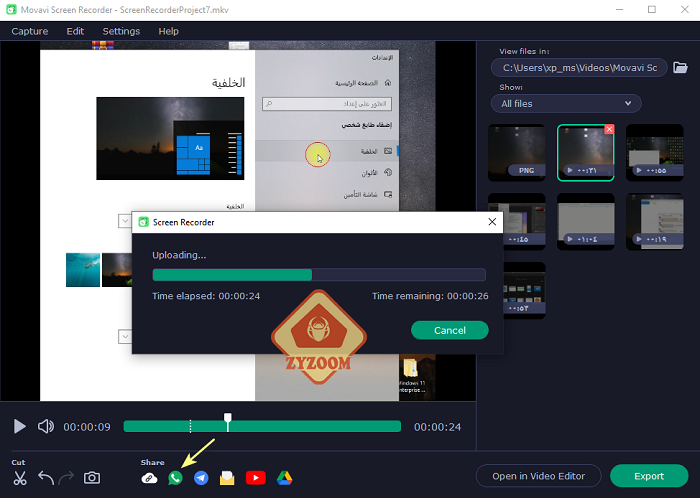This screenshot has width=700, height=498.
Task: Share the video by email
Action: point(227,478)
